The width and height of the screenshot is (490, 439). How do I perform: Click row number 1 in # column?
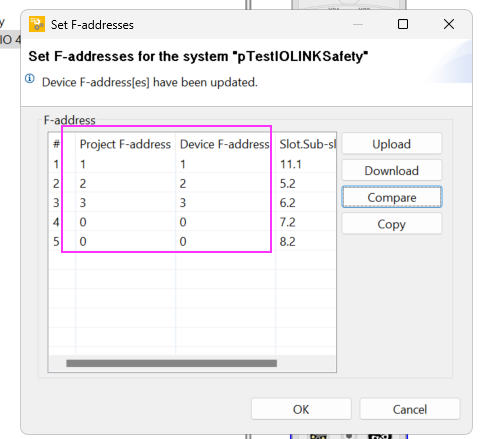[x=56, y=164]
